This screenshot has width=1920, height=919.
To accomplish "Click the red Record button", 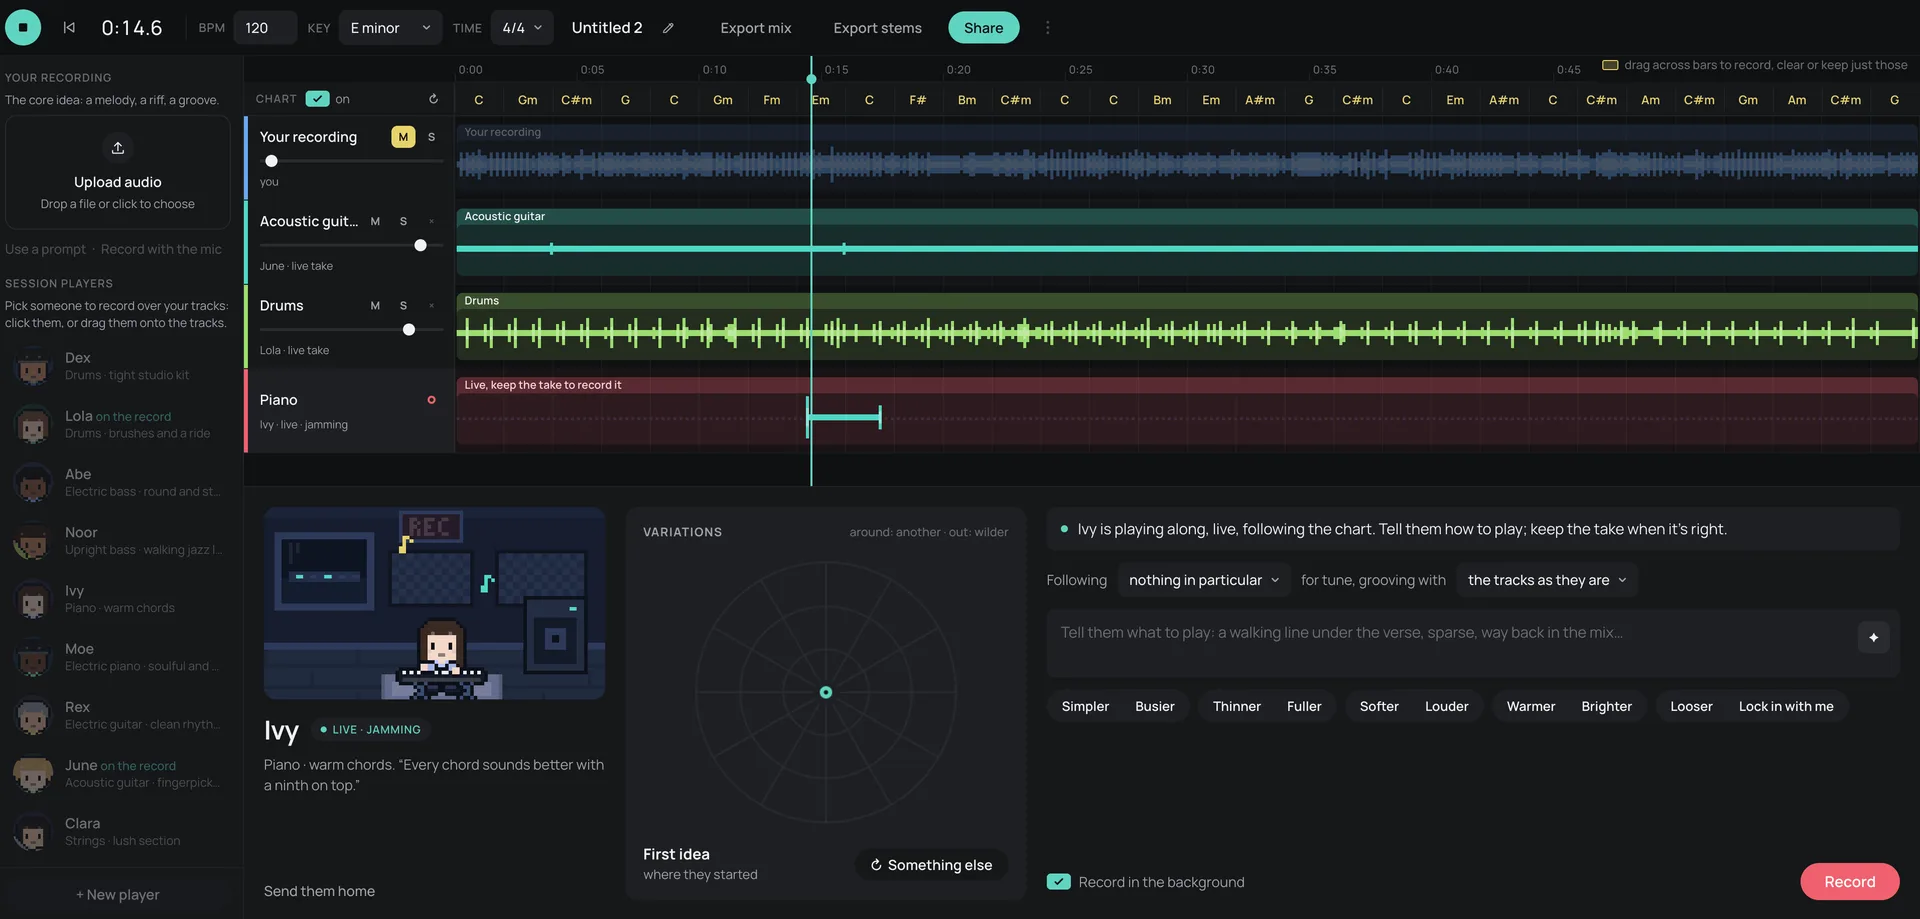I will point(1849,882).
